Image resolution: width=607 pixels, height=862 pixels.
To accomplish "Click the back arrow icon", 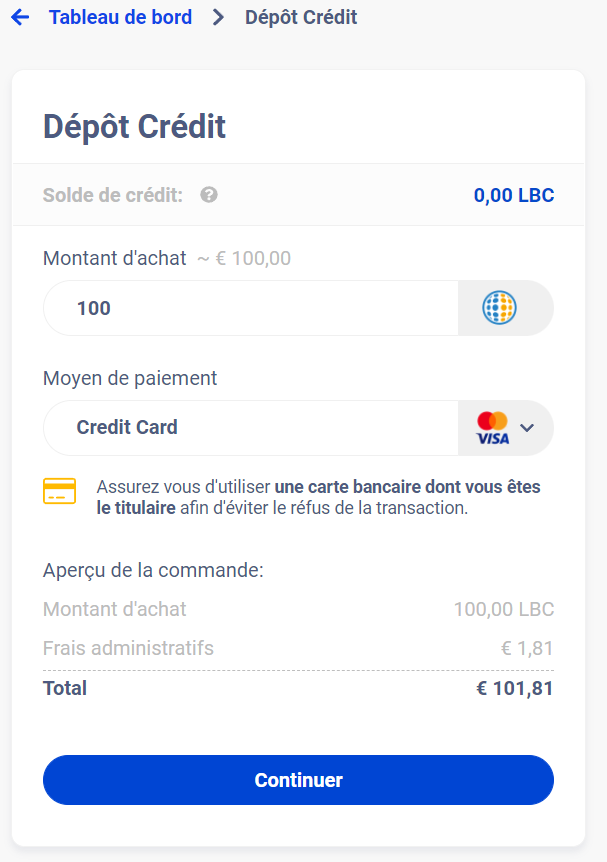I will (x=19, y=17).
